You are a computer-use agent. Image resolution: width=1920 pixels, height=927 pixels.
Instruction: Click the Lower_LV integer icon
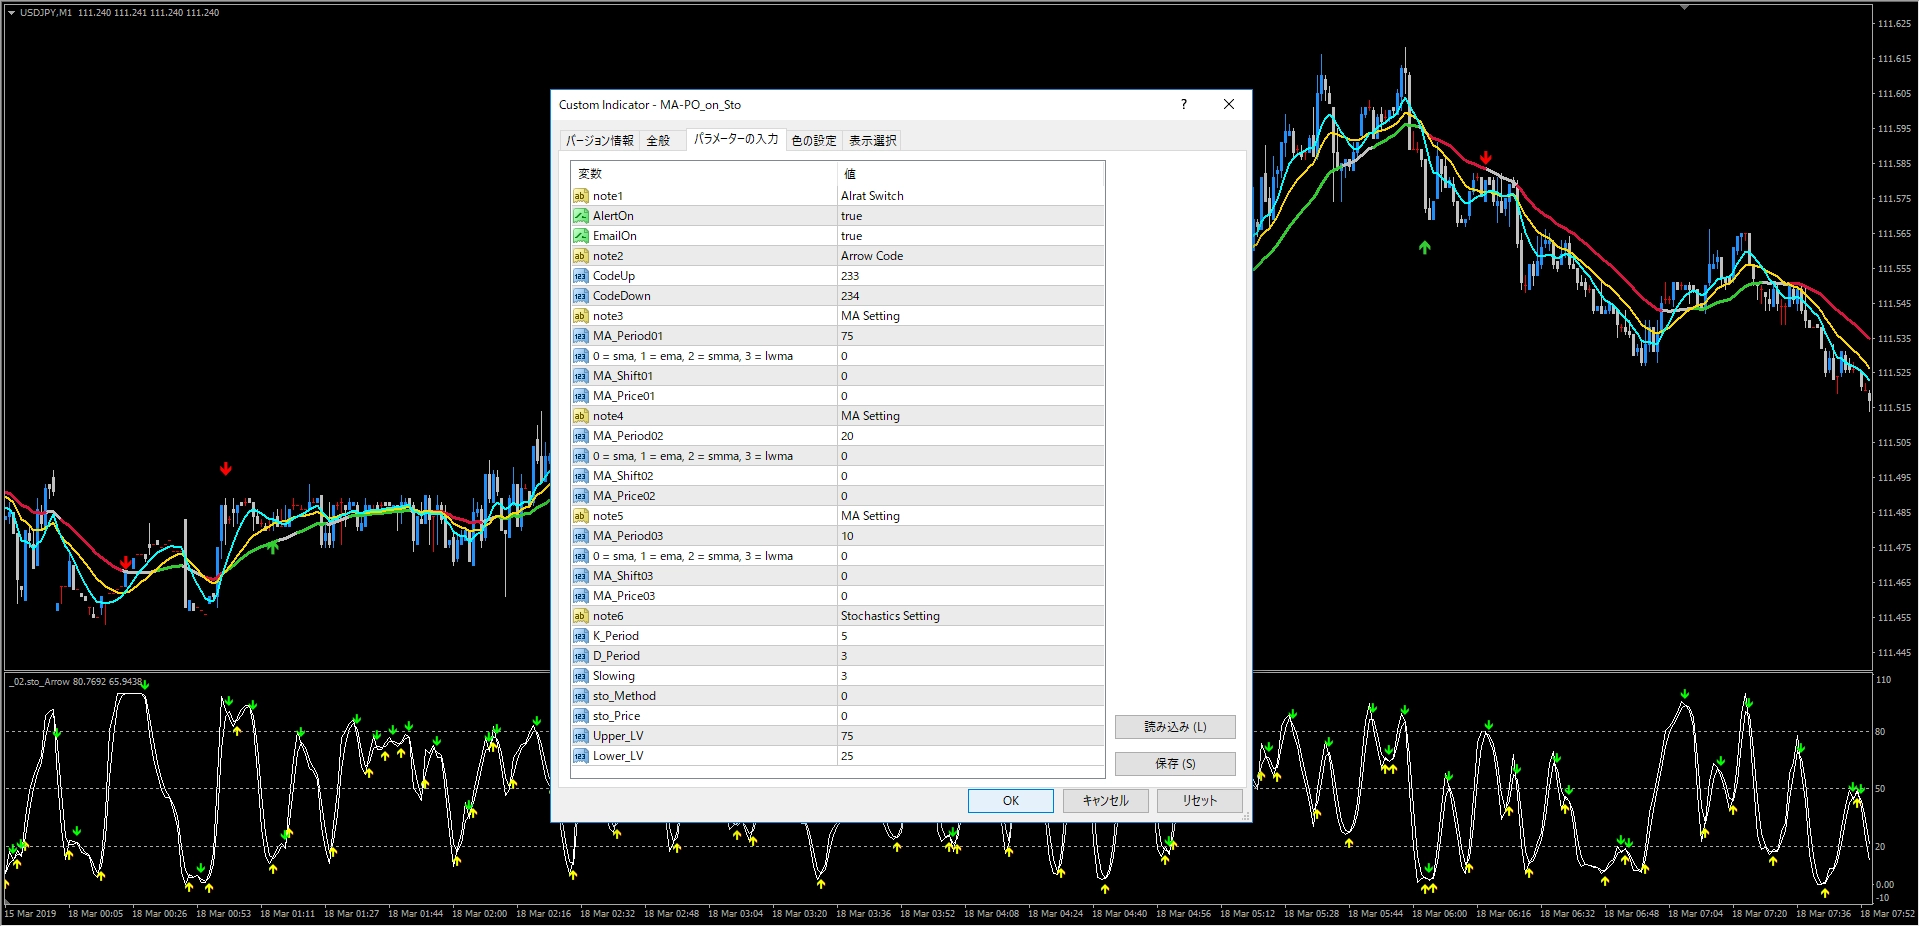point(580,756)
